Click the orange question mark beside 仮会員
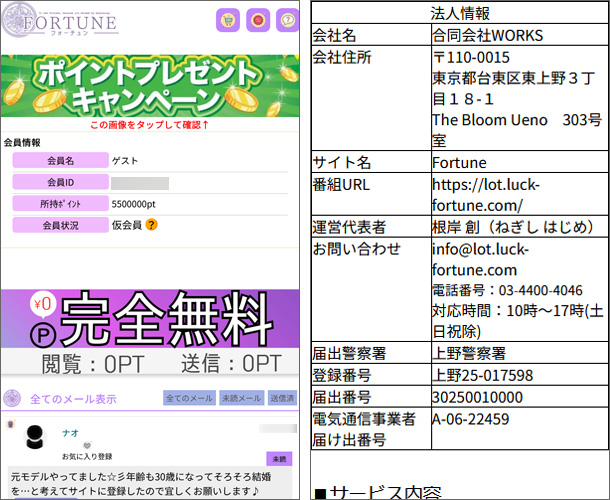The image size is (610, 500). pyautogui.click(x=152, y=225)
